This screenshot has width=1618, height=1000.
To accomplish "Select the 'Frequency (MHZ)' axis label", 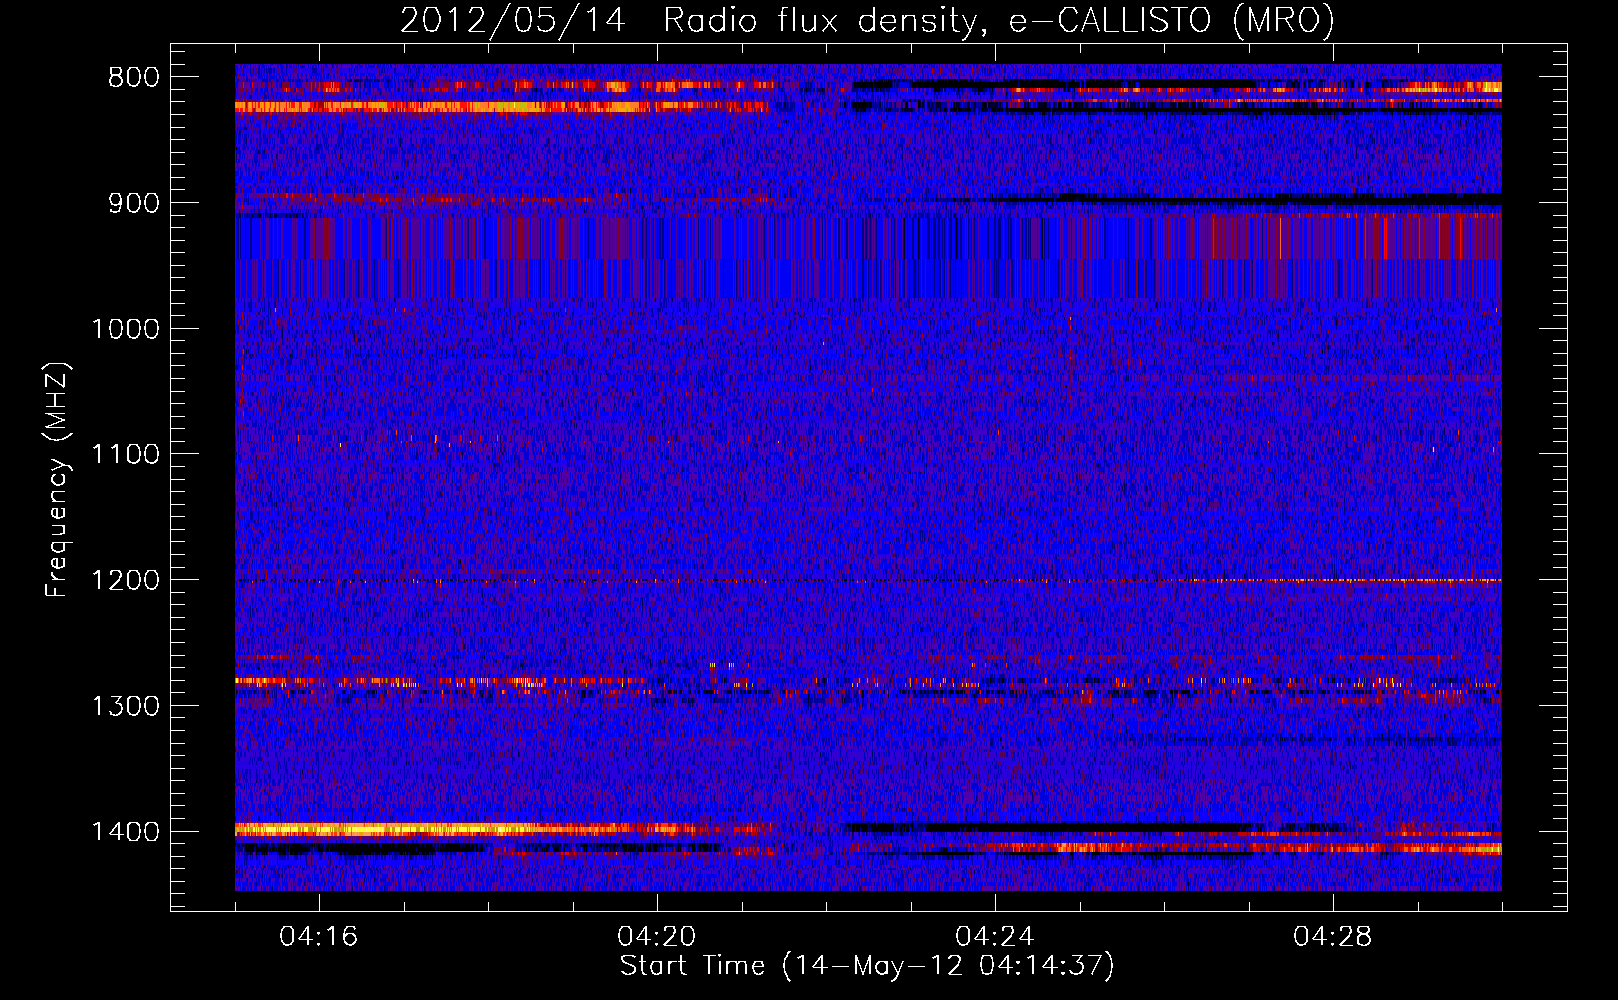I will pyautogui.click(x=57, y=480).
